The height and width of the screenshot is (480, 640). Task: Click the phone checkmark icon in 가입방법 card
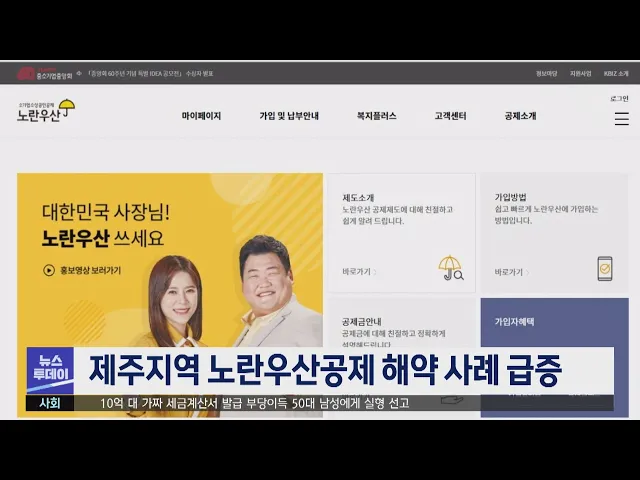click(604, 268)
